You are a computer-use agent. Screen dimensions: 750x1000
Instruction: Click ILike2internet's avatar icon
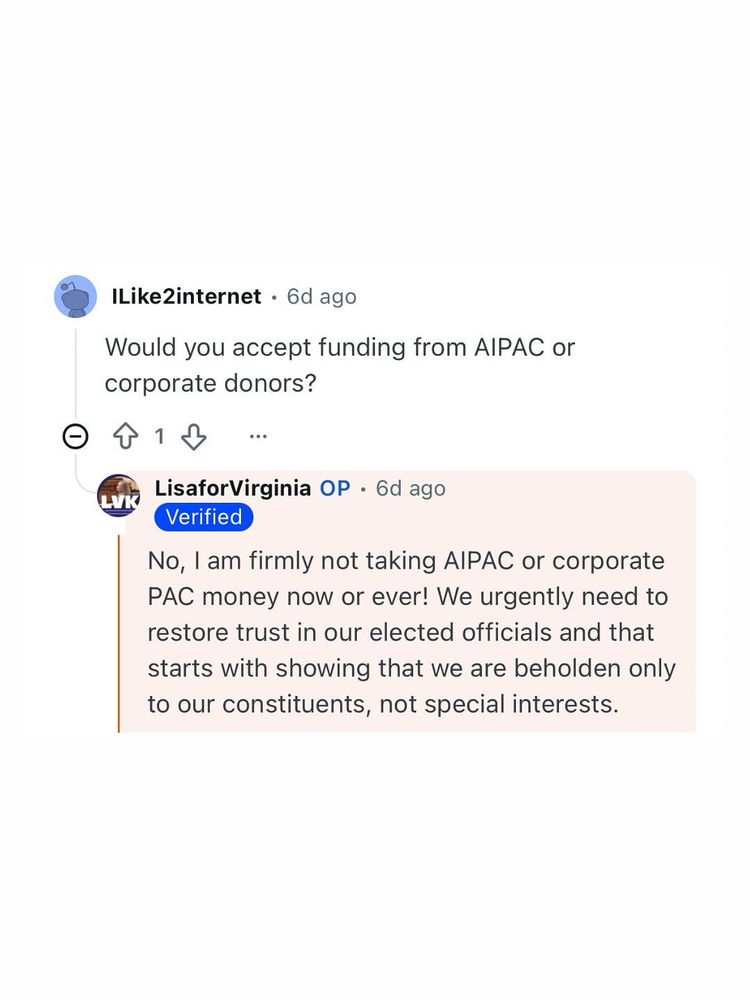(75, 296)
